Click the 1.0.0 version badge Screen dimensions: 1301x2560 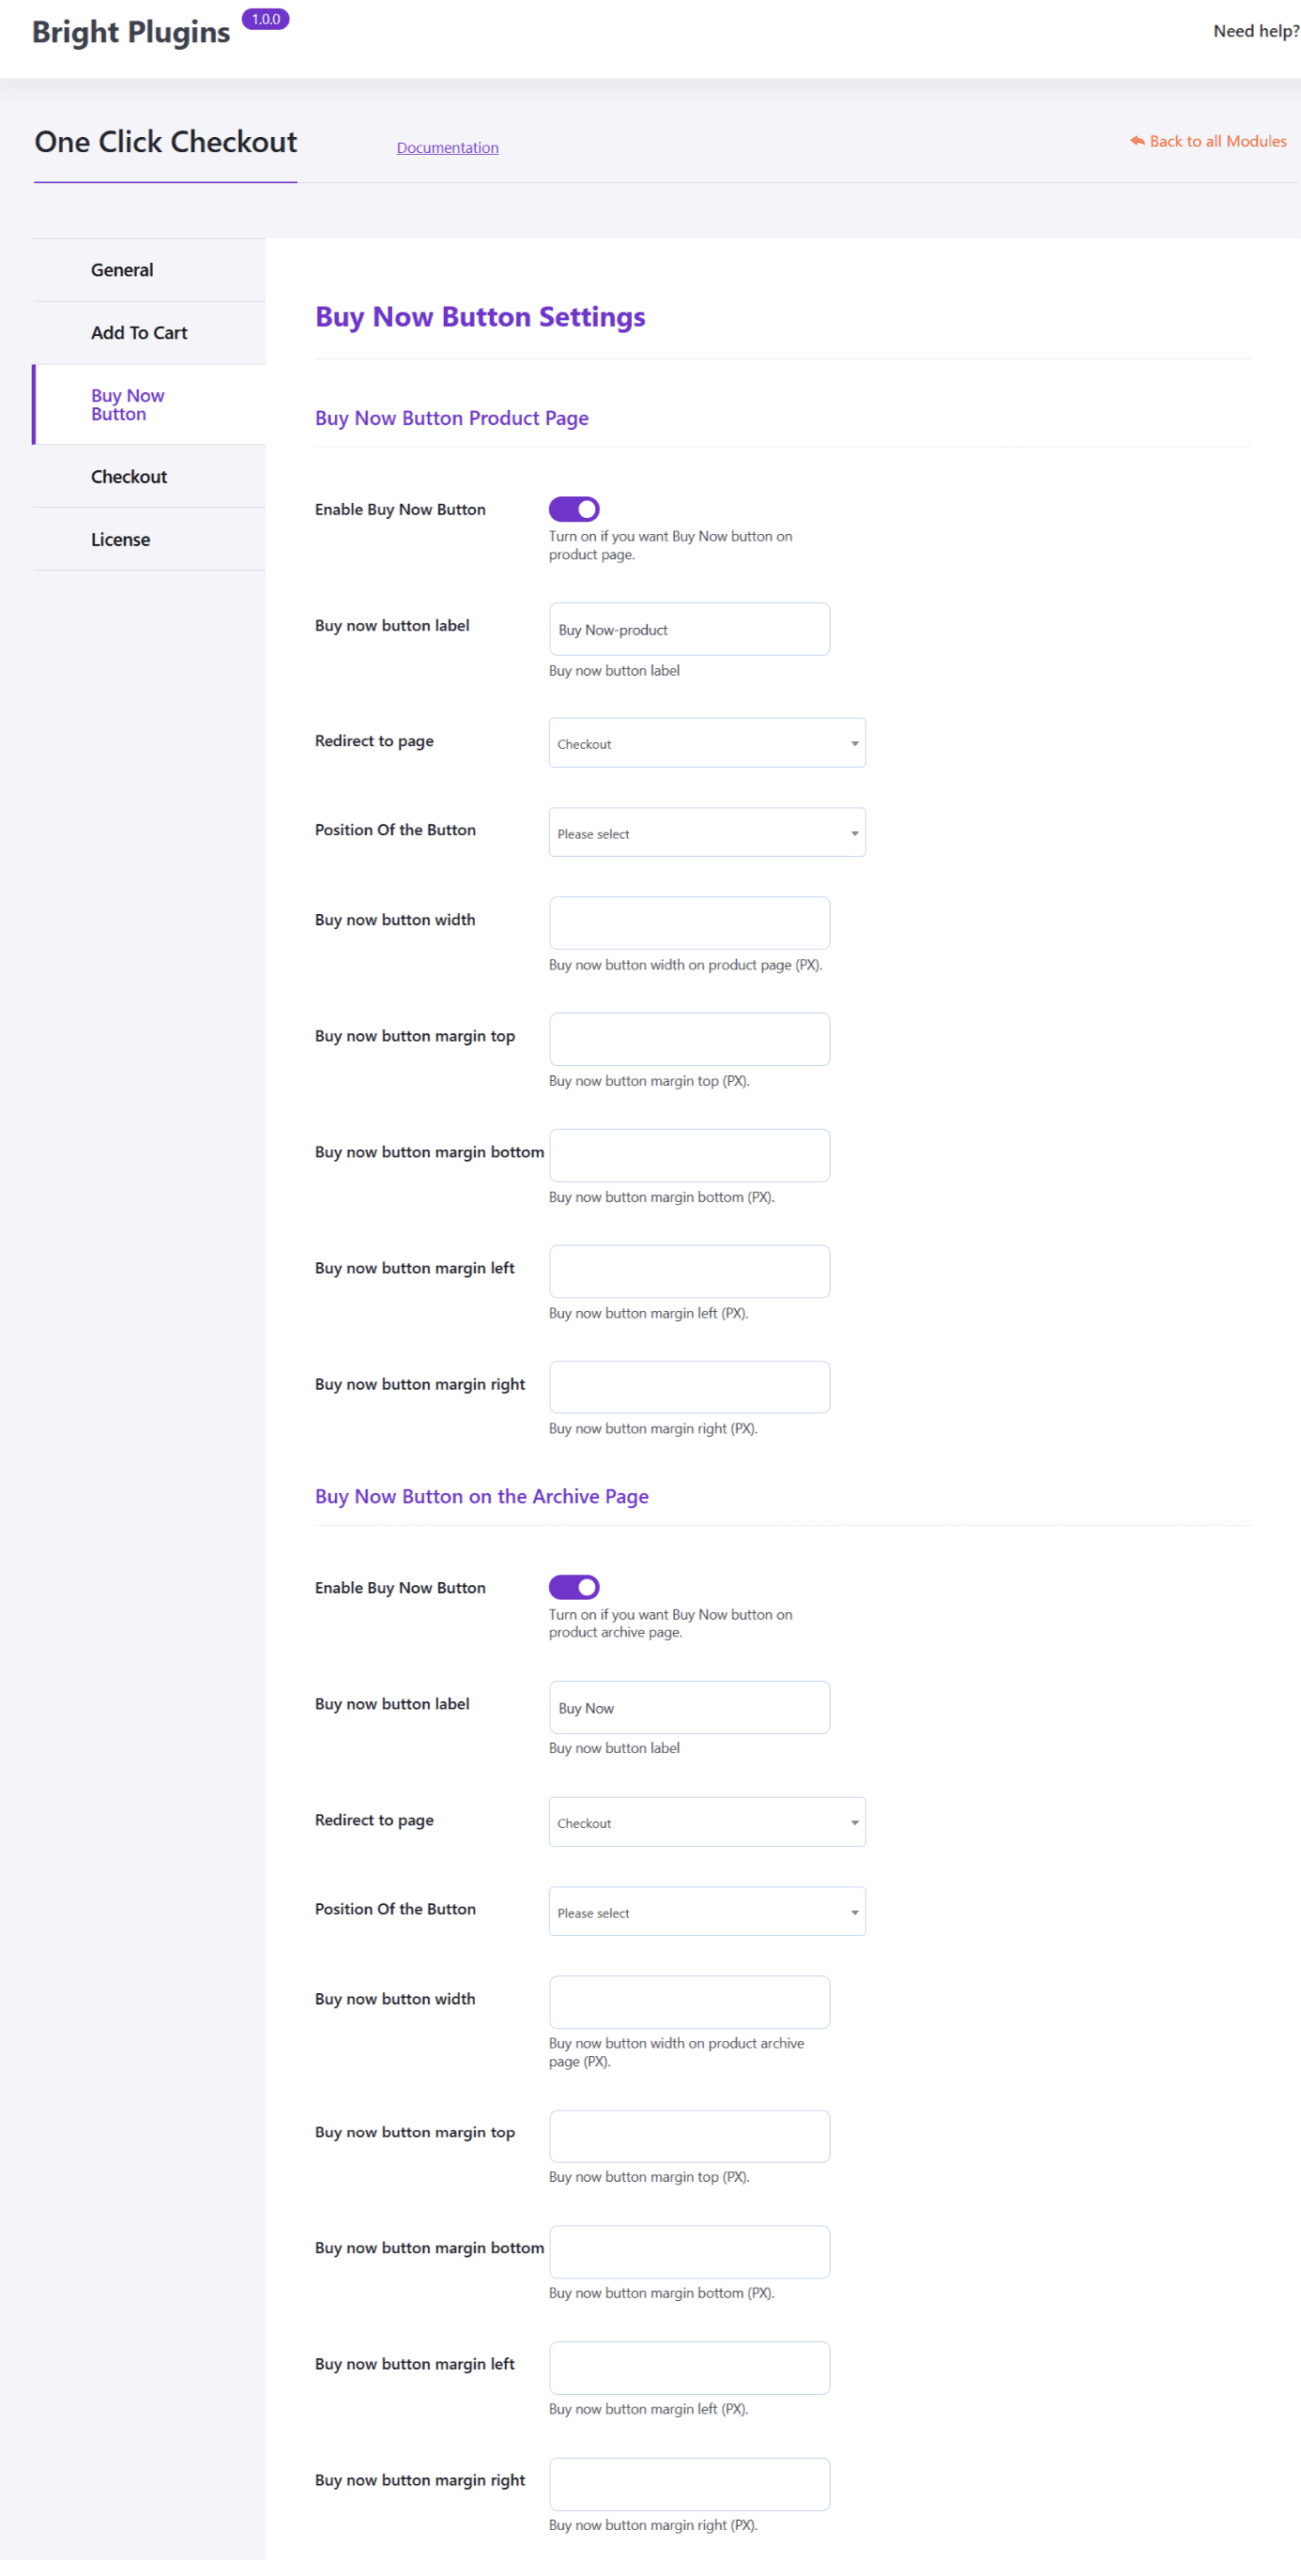tap(264, 18)
